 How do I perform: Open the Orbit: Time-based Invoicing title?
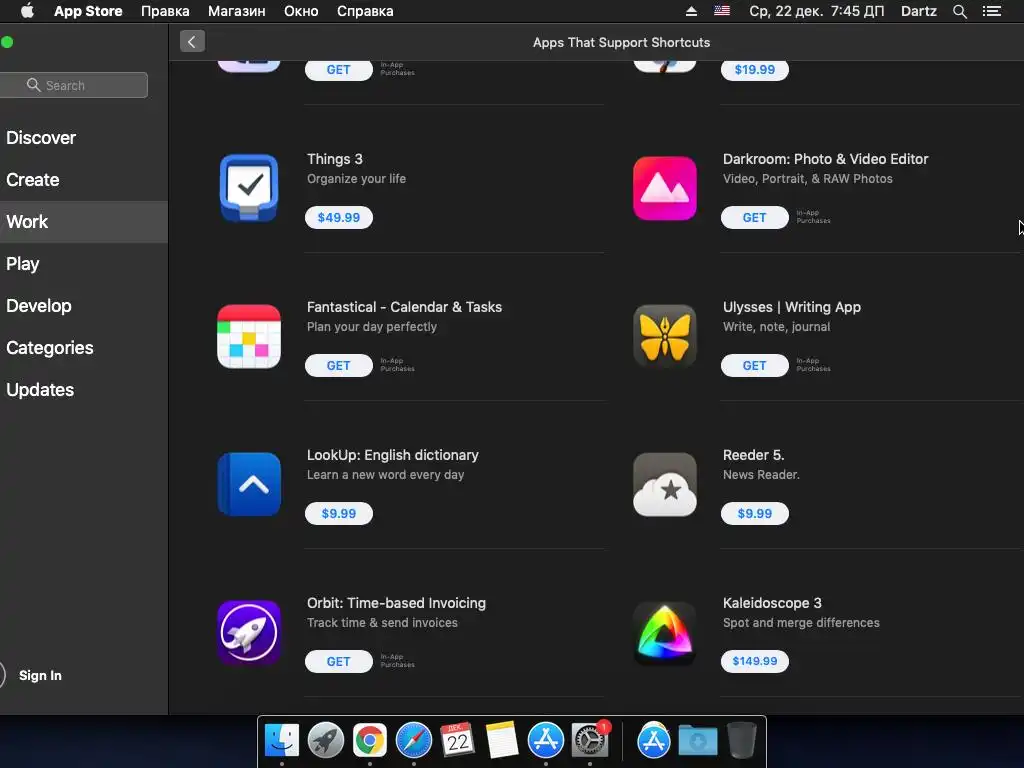coord(396,603)
